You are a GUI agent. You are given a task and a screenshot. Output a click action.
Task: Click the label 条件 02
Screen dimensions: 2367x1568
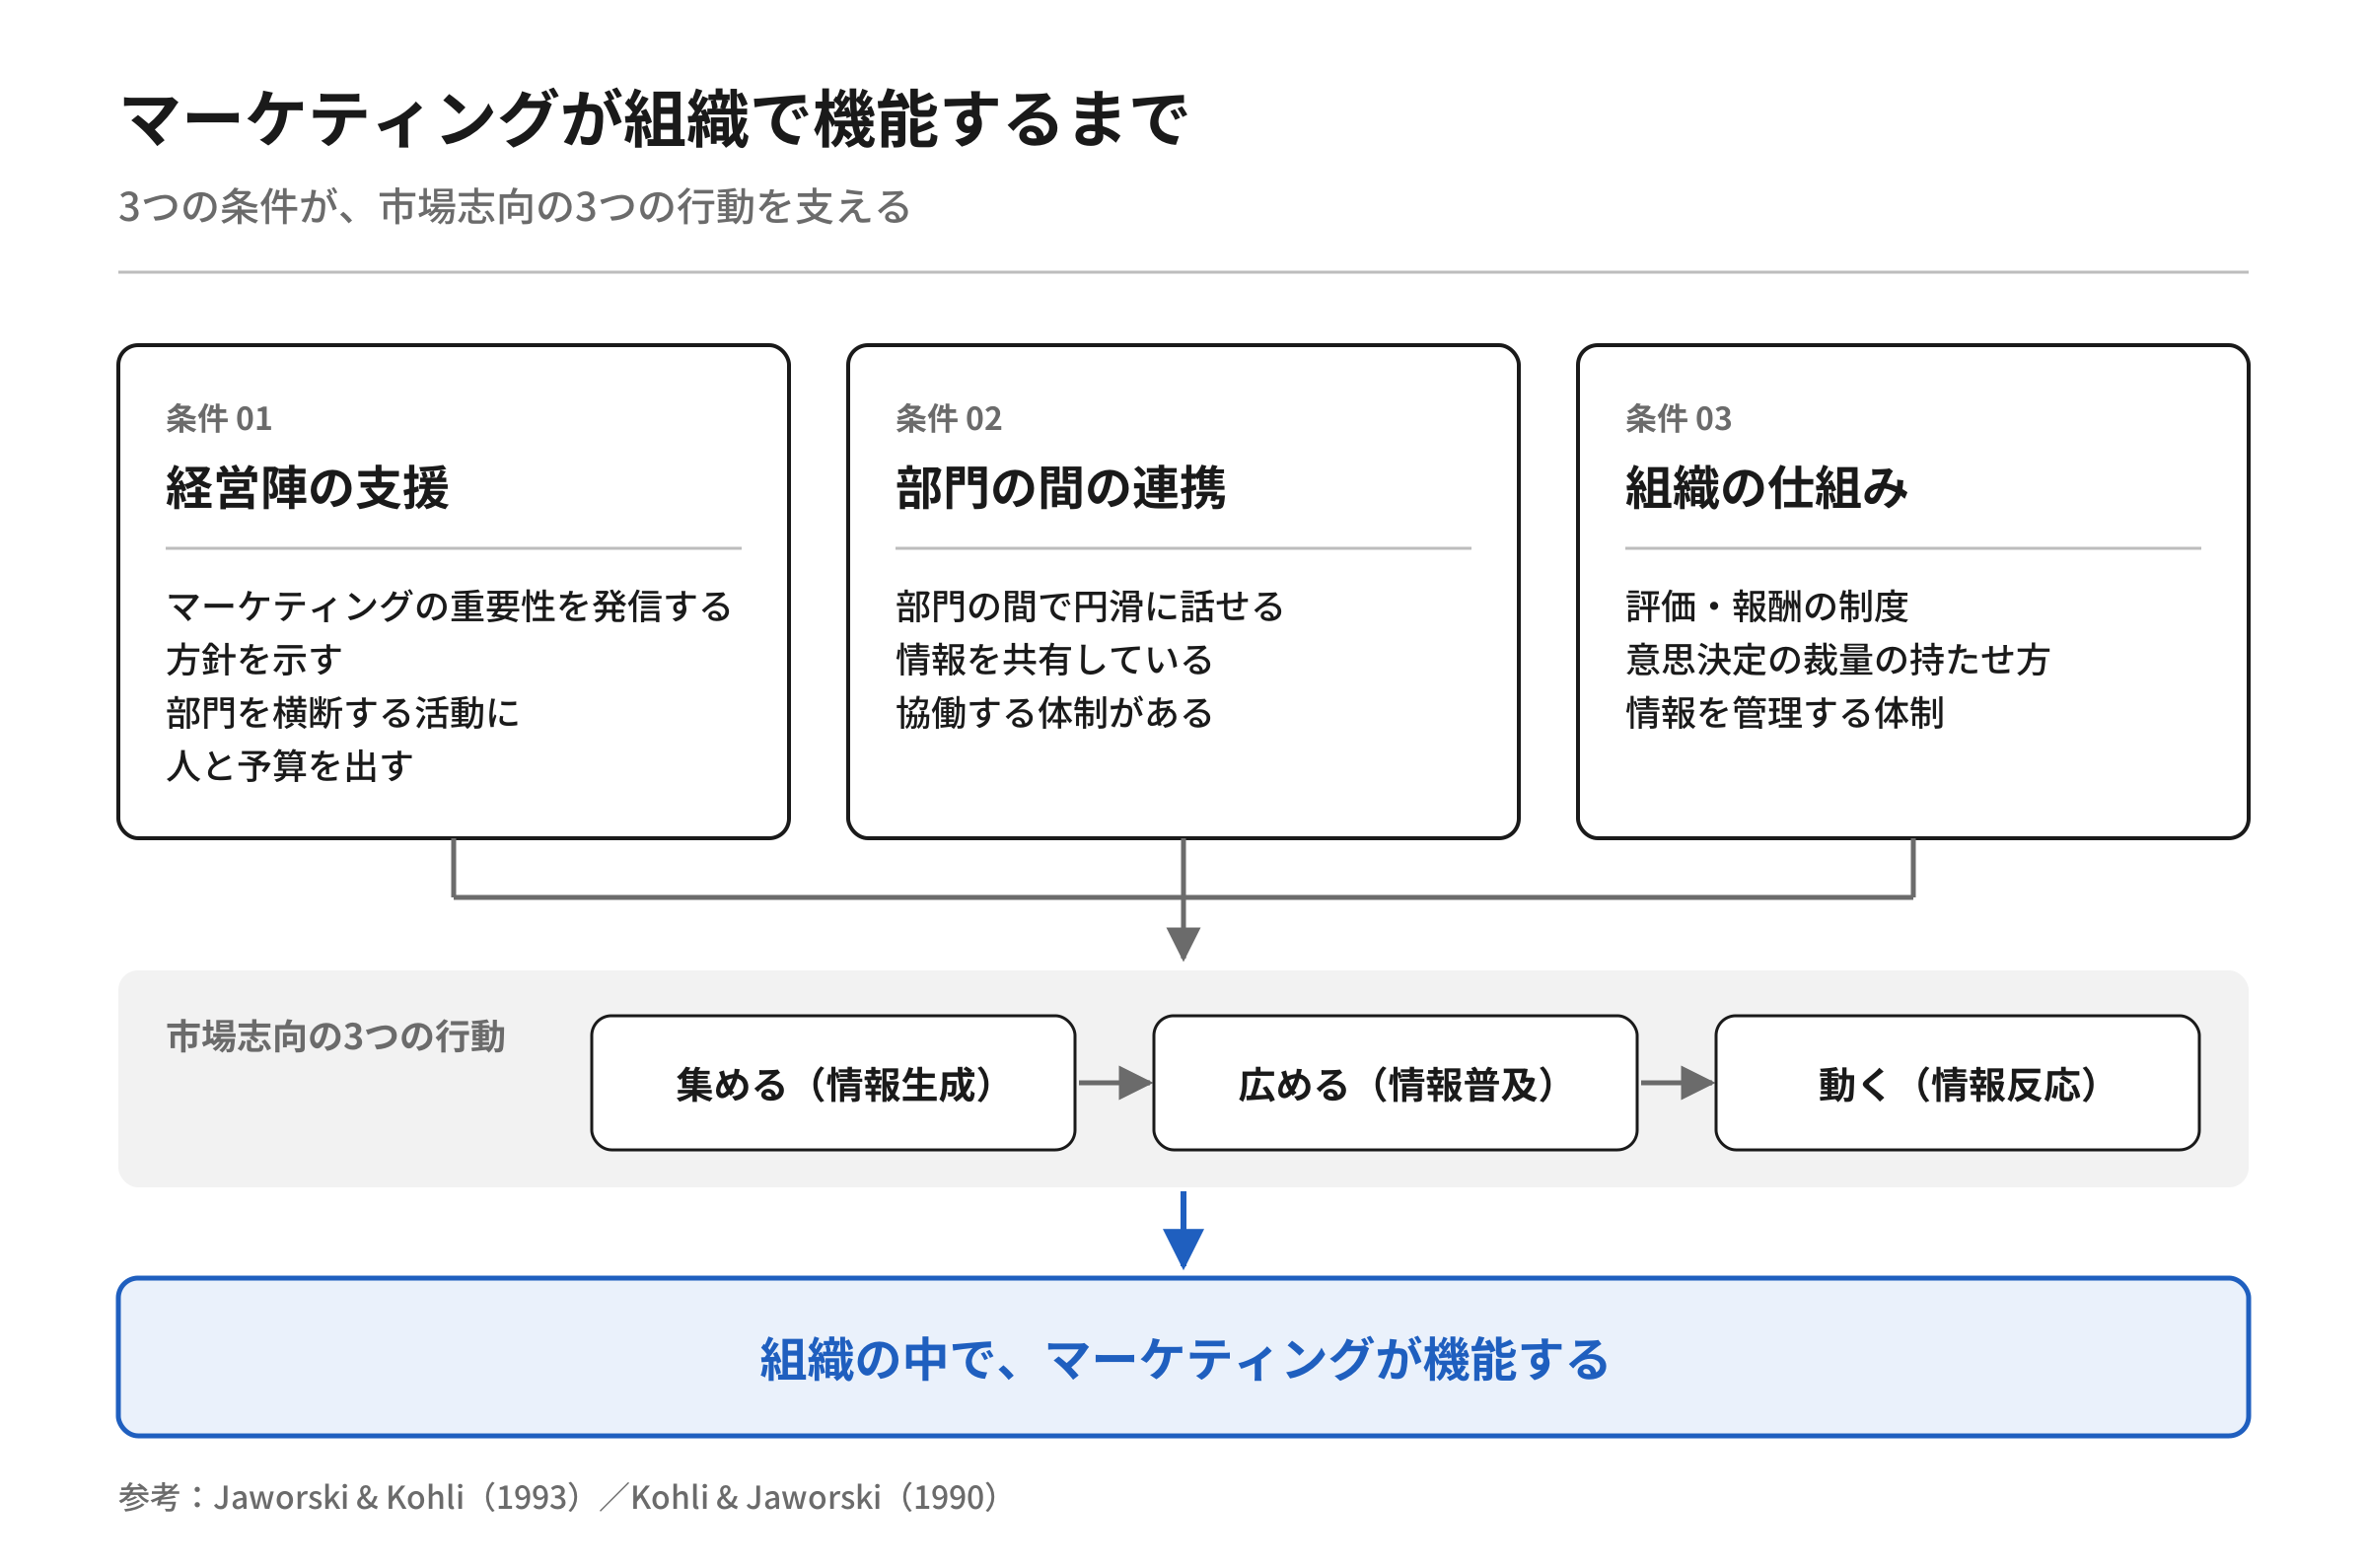coord(949,419)
